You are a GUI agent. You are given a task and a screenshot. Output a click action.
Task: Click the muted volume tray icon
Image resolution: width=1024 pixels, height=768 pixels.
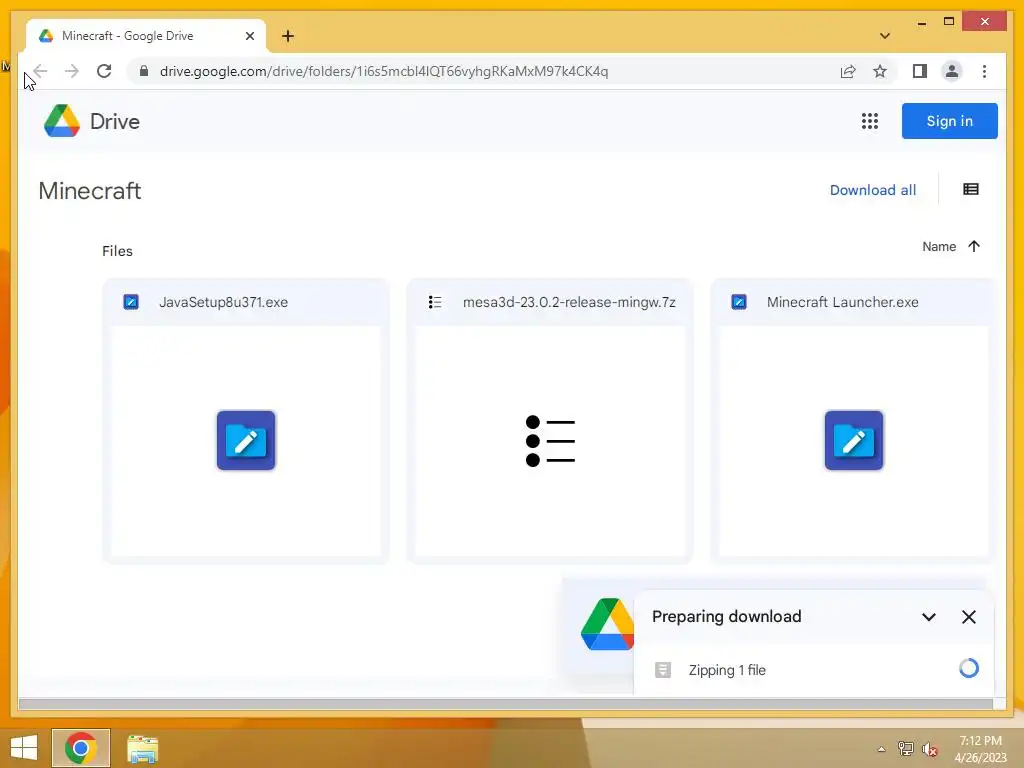pos(929,749)
